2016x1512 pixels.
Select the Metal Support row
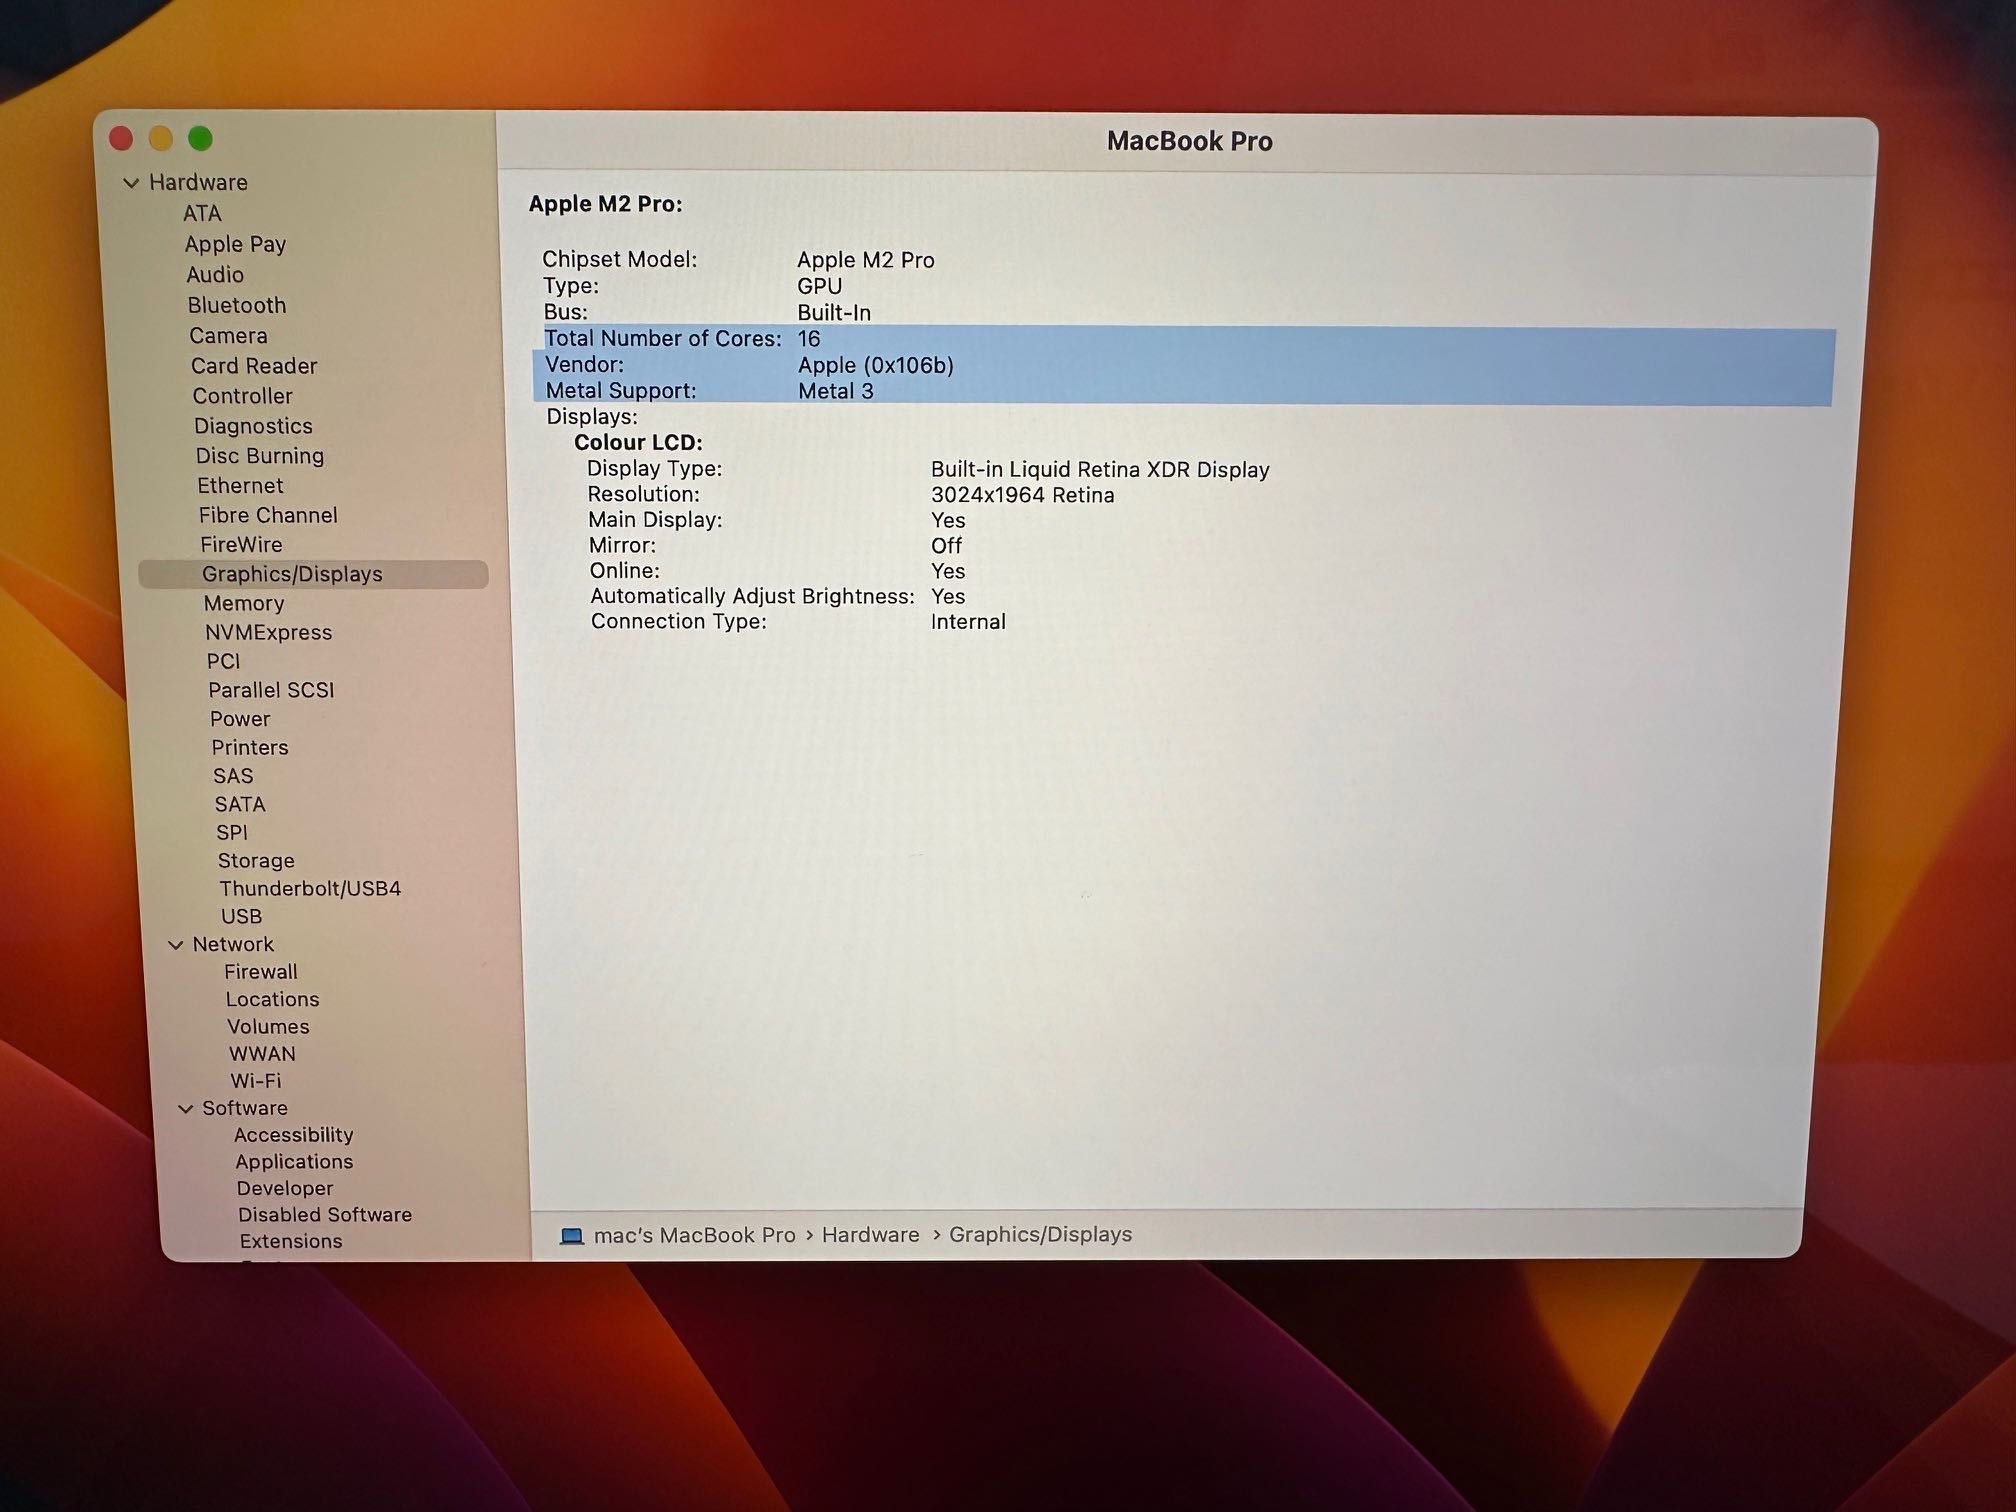[x=1185, y=391]
